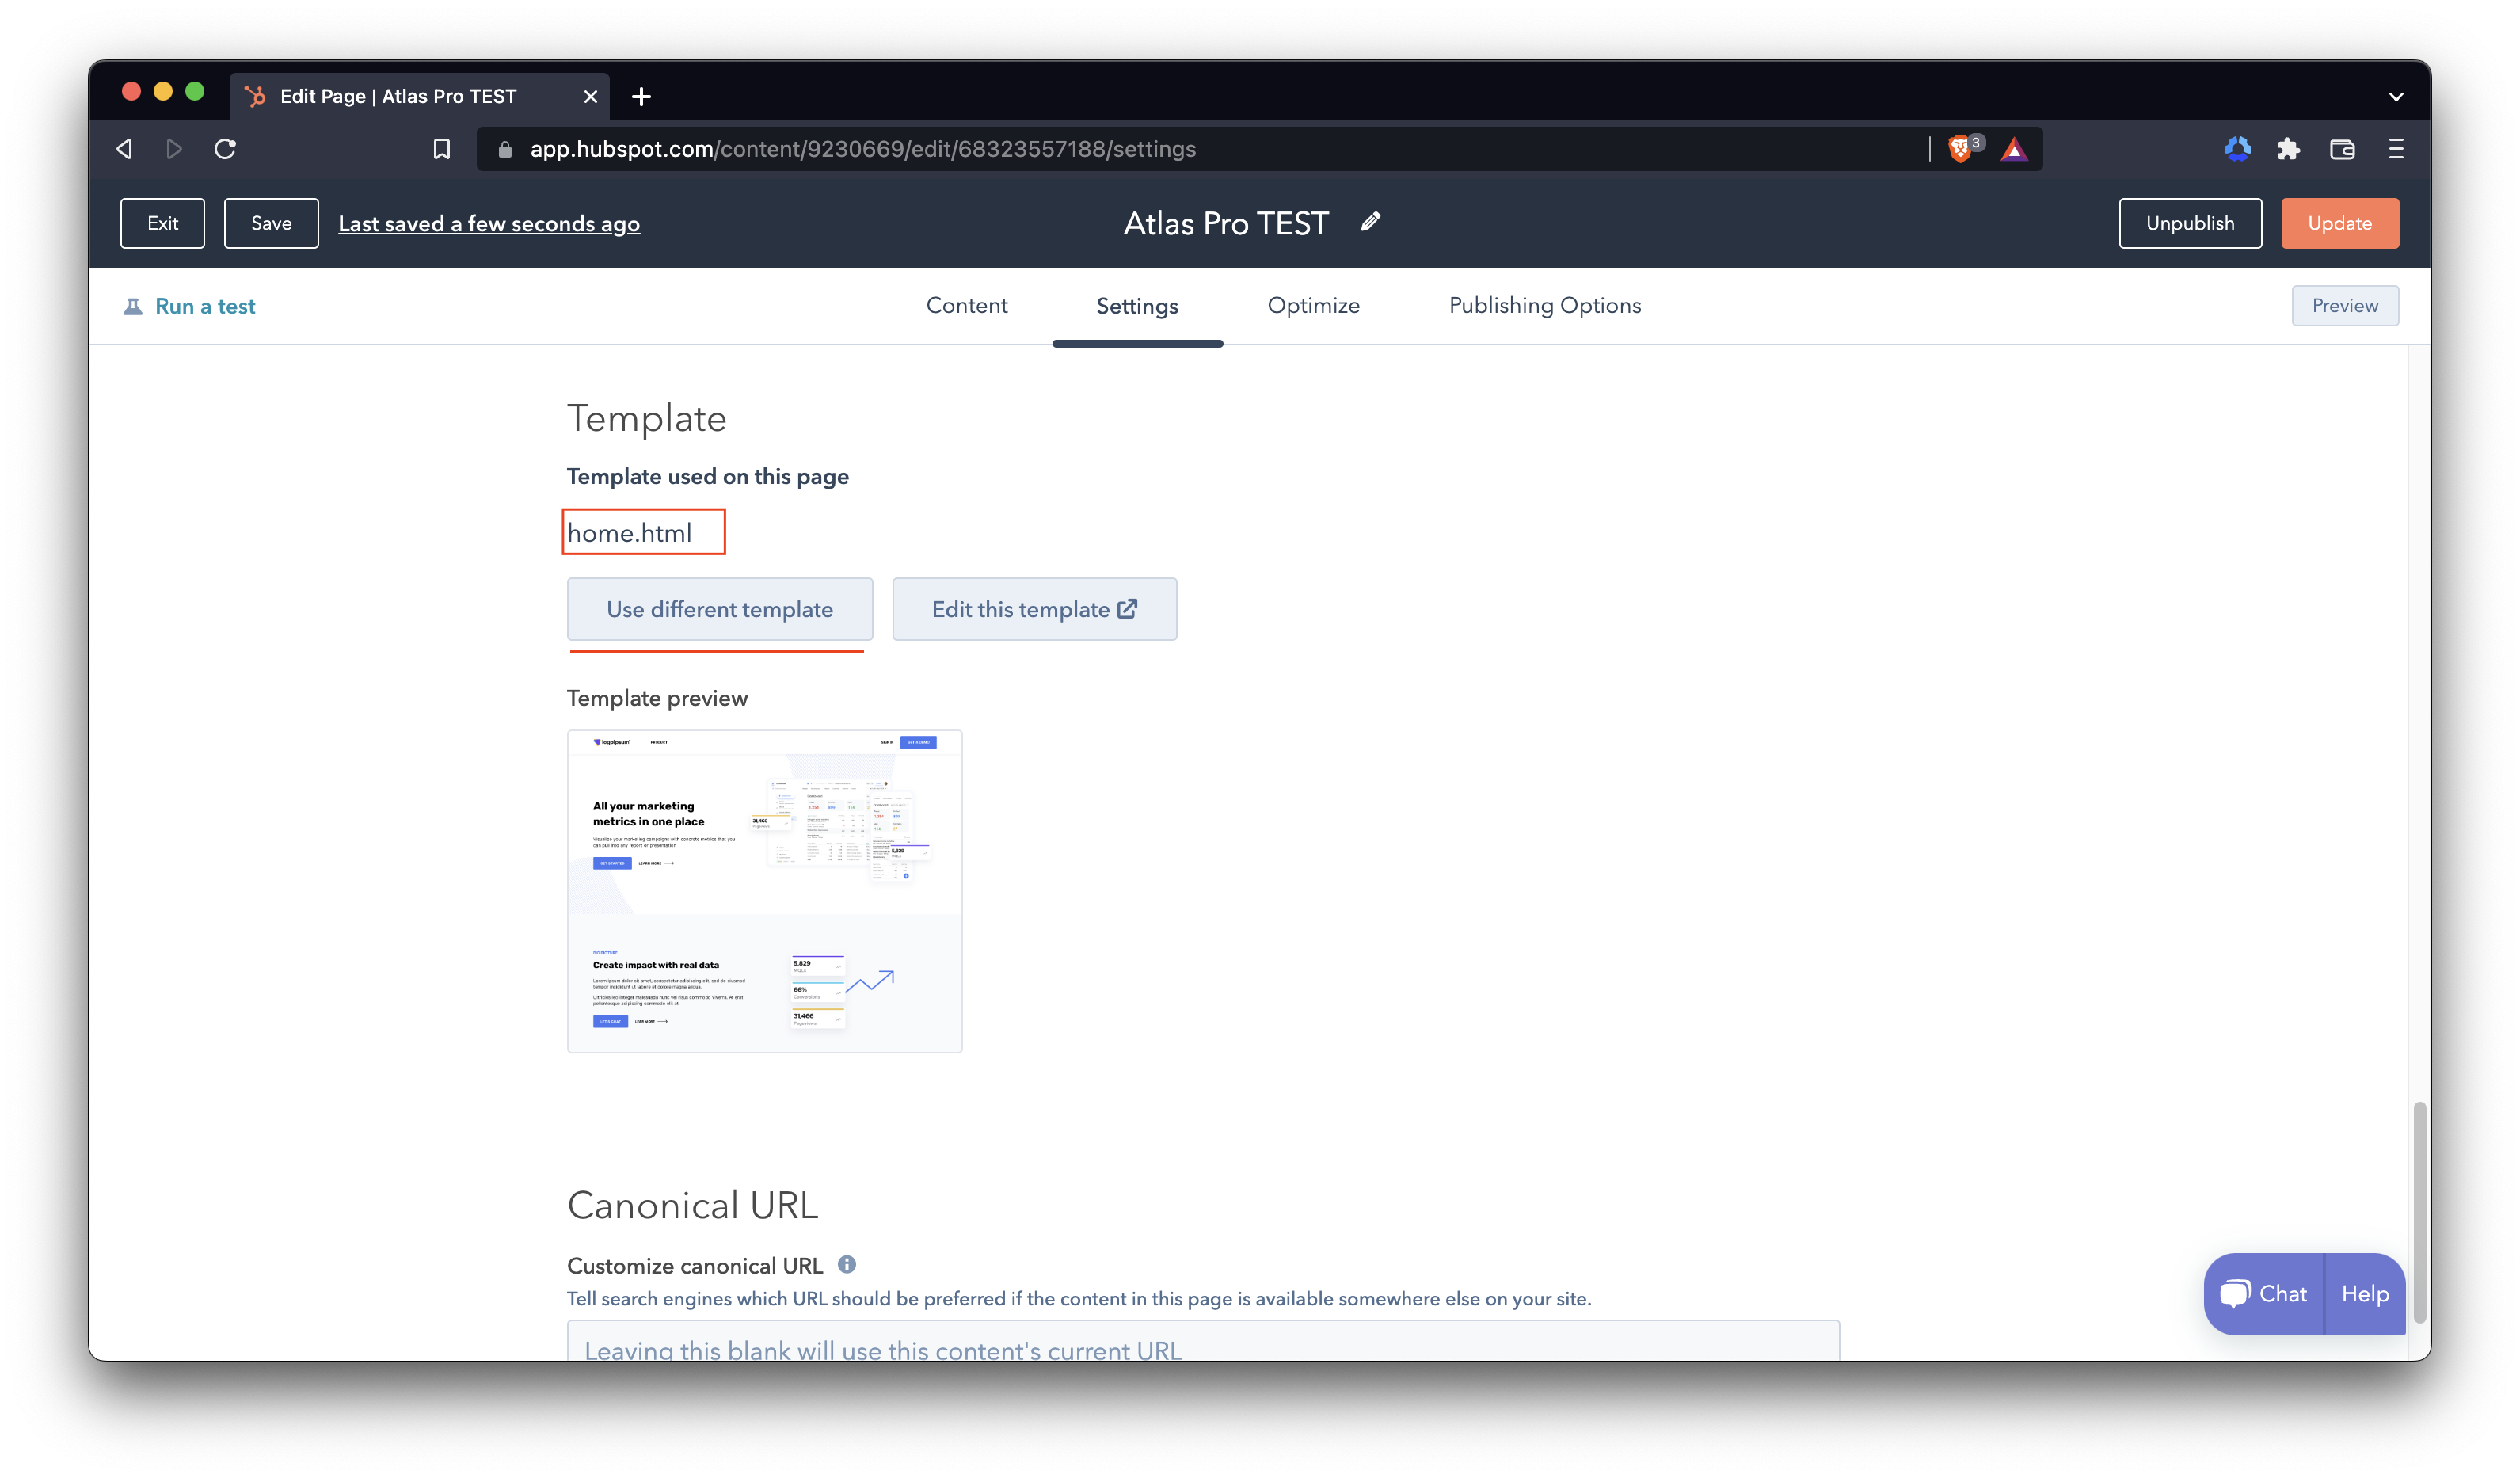Click the flask icon next to Run a test

pyautogui.click(x=133, y=306)
